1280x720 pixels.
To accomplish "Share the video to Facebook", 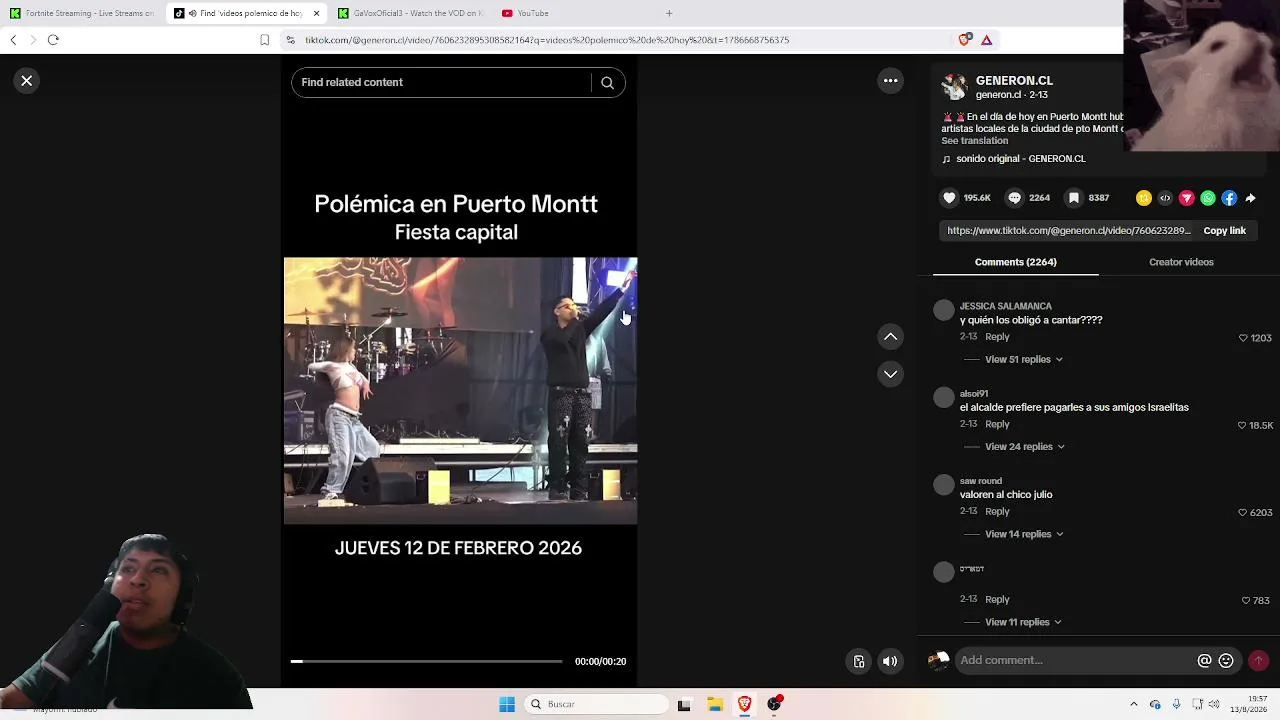I will [x=1229, y=198].
